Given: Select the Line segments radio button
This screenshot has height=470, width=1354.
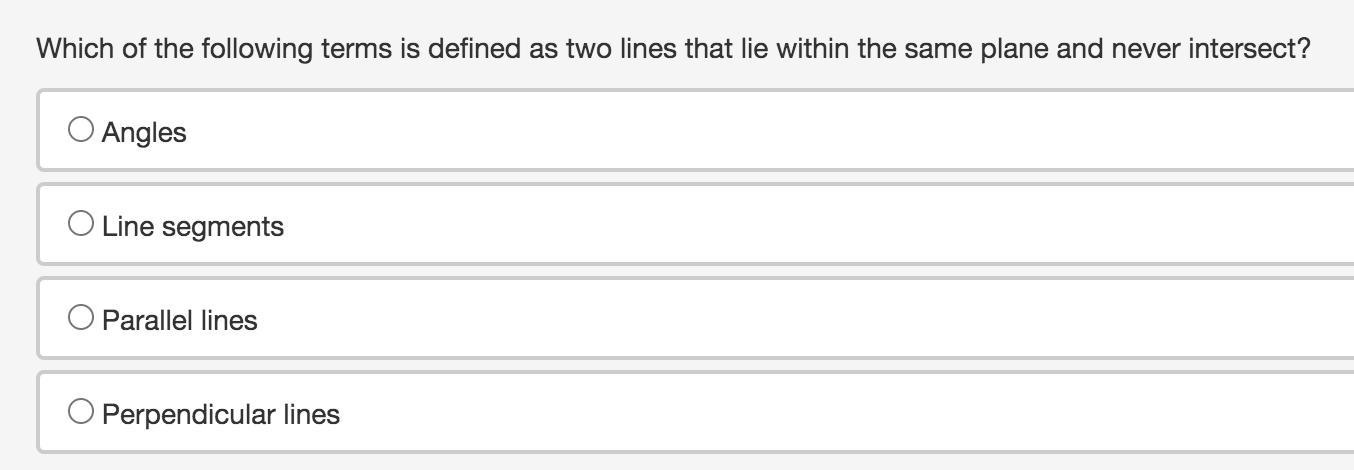Looking at the screenshot, I should [x=81, y=223].
